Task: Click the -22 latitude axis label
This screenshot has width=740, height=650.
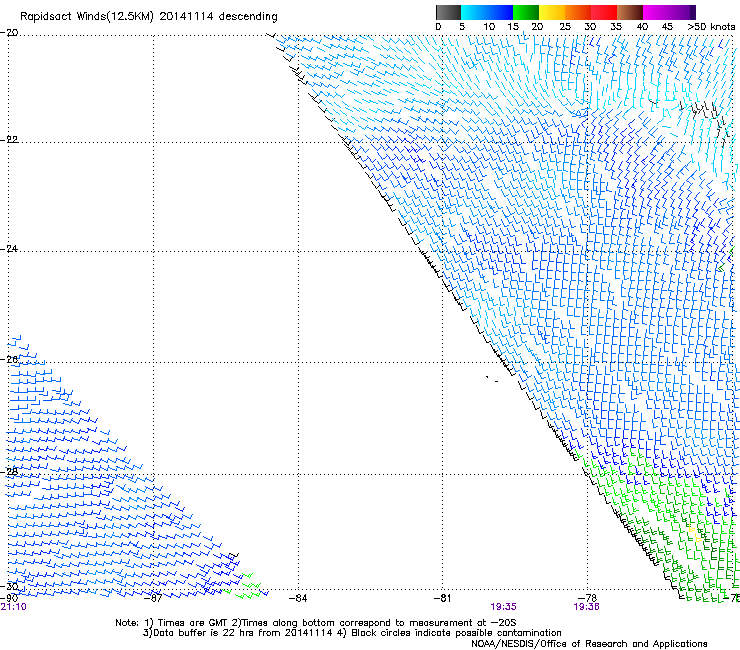Action: [x=9, y=140]
